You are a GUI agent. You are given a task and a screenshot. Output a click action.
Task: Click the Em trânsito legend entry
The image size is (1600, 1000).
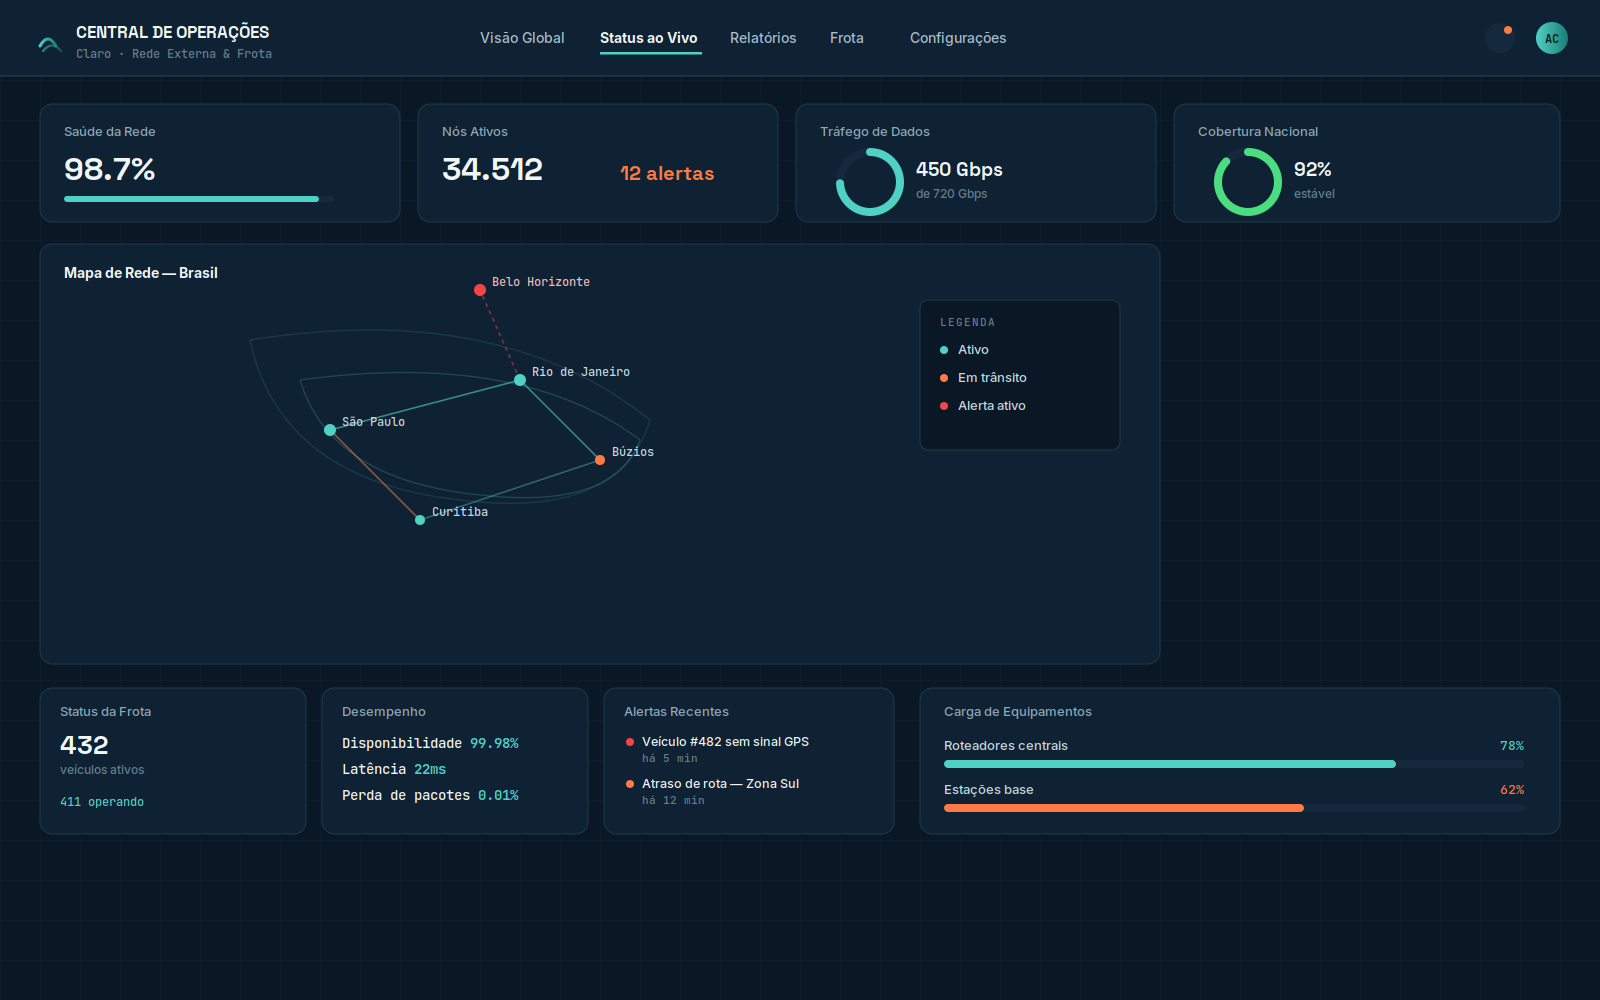[x=984, y=378]
